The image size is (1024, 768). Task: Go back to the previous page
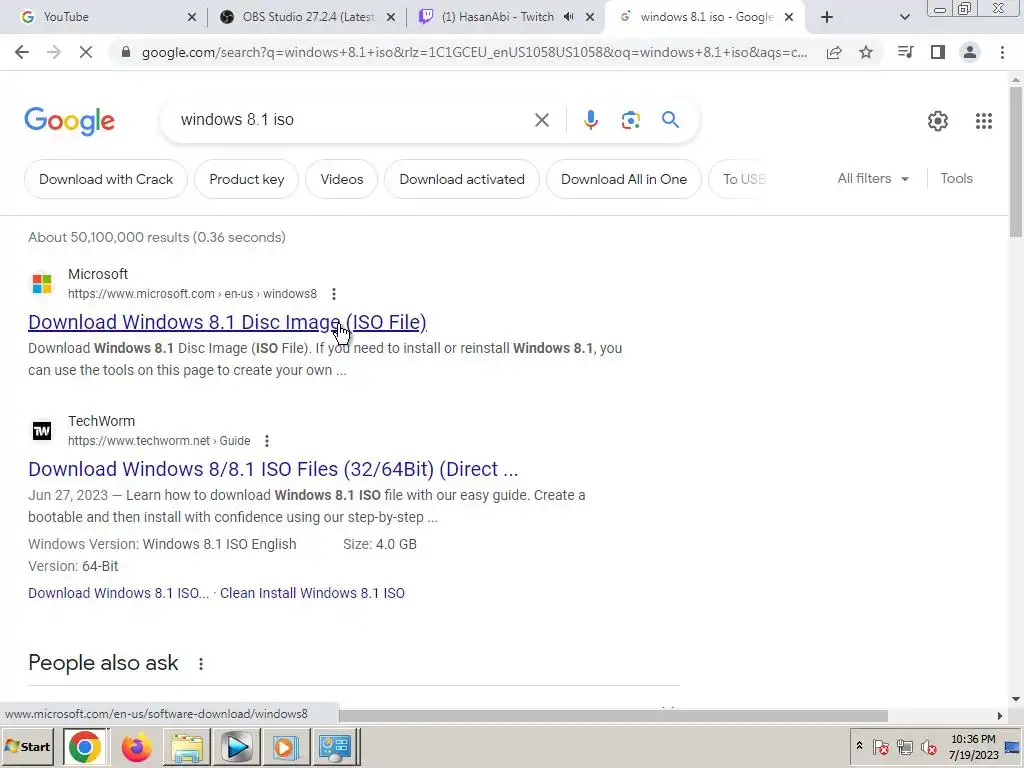22,52
